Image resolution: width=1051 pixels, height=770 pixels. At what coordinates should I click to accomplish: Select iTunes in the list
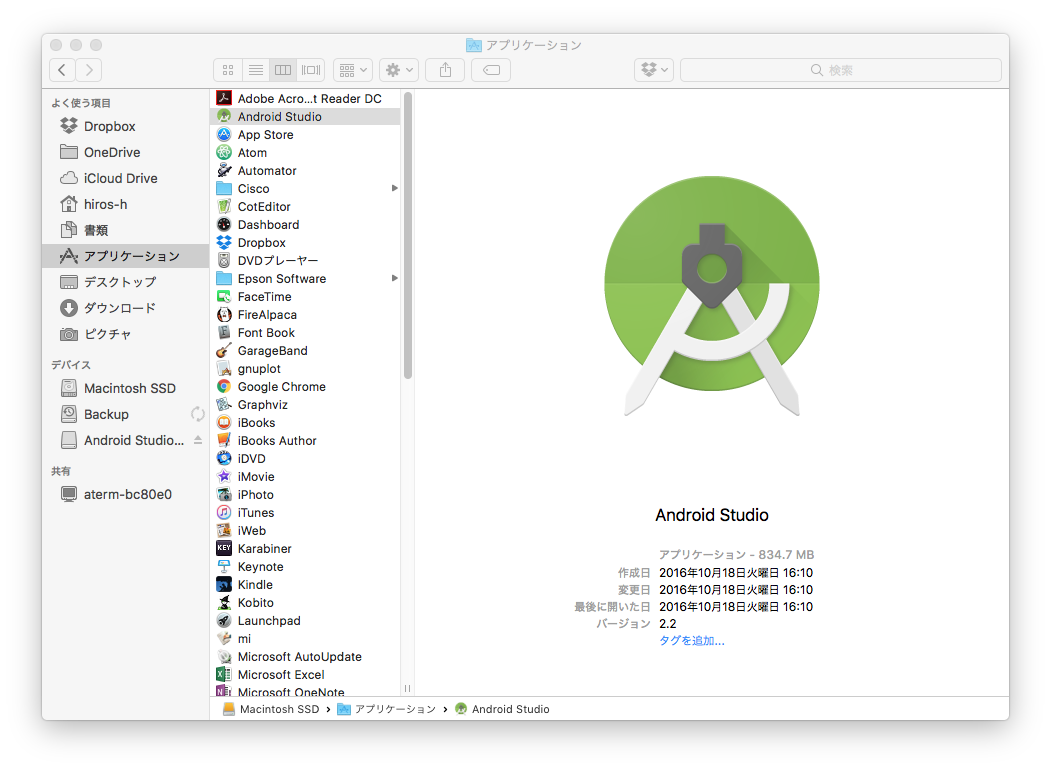pyautogui.click(x=306, y=513)
